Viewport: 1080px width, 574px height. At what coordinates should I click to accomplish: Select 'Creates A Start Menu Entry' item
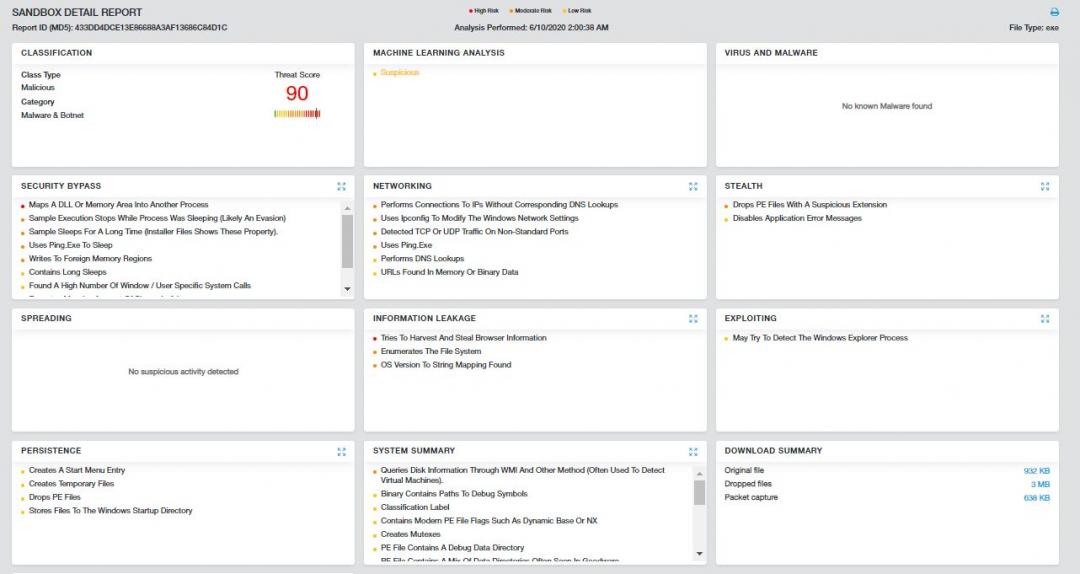pos(77,470)
